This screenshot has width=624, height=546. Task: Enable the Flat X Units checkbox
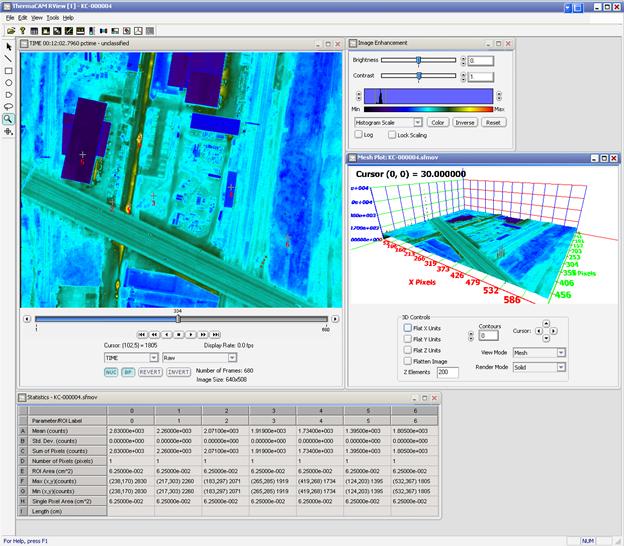click(x=408, y=327)
